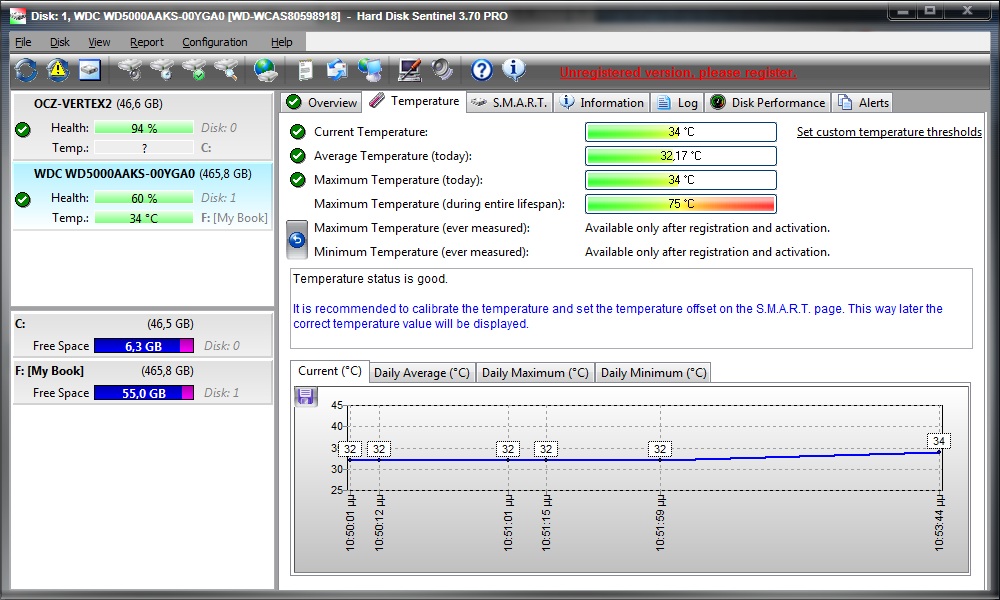This screenshot has width=1000, height=600.
Task: Select the Temperature tab
Action: 415,101
